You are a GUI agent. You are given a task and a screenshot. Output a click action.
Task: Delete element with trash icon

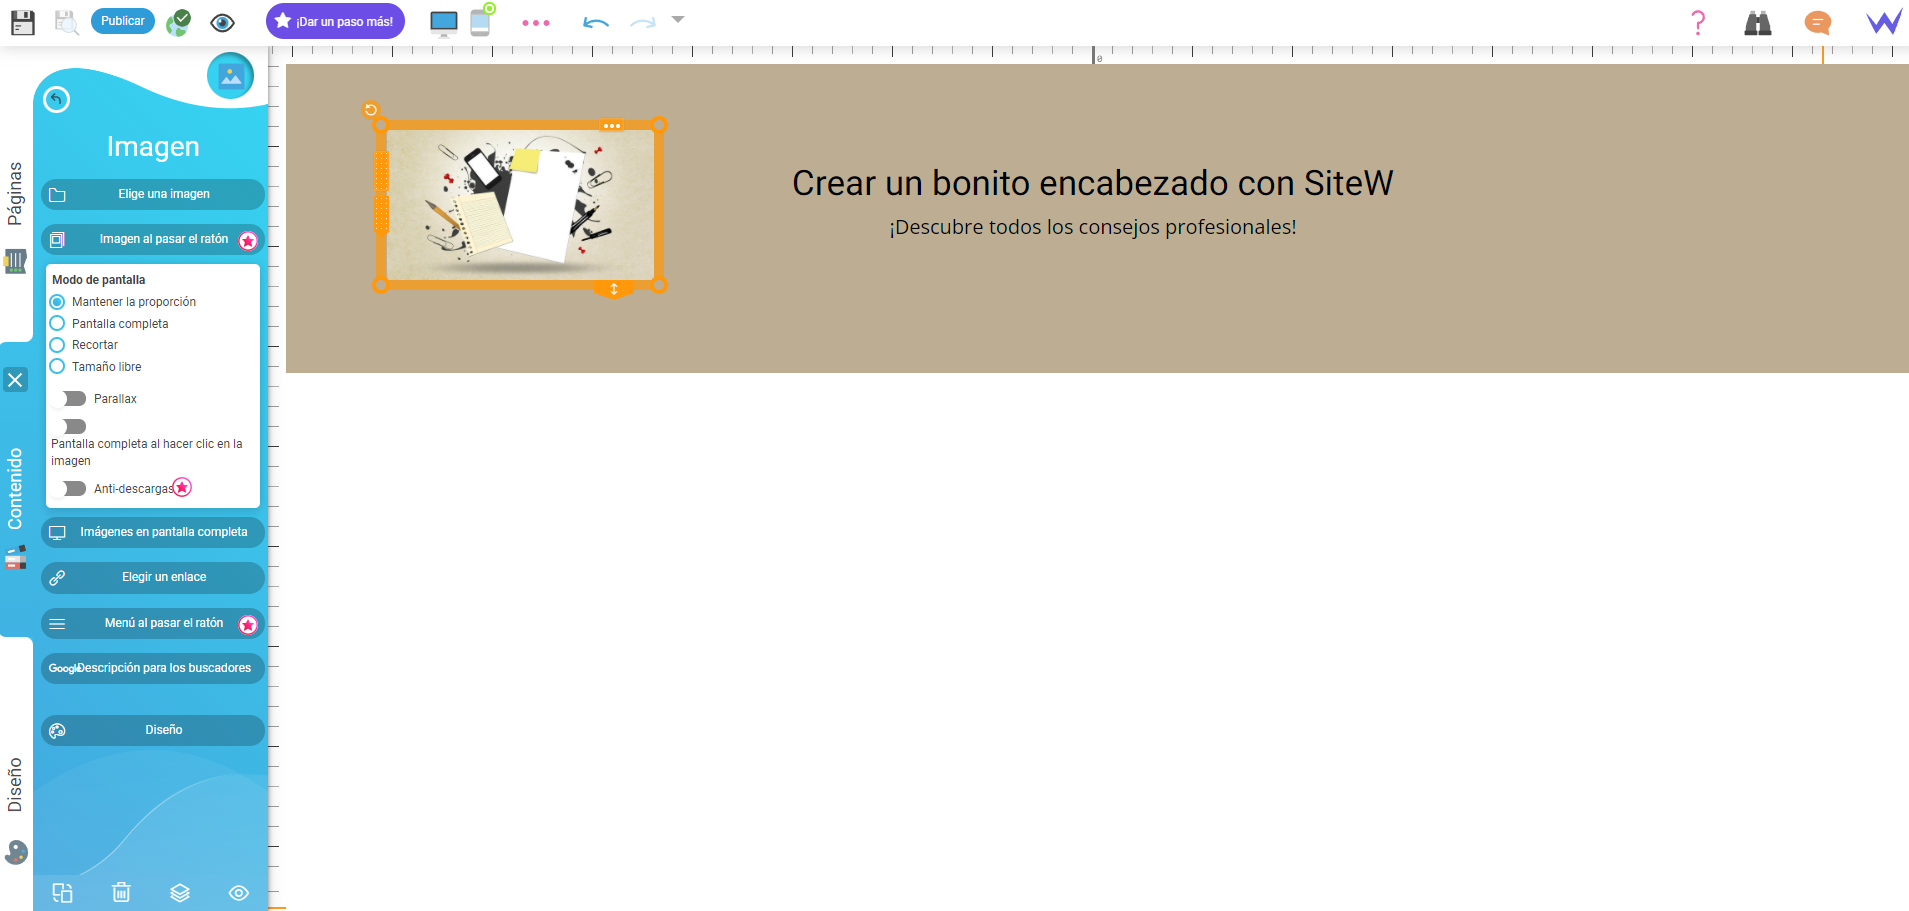121,892
